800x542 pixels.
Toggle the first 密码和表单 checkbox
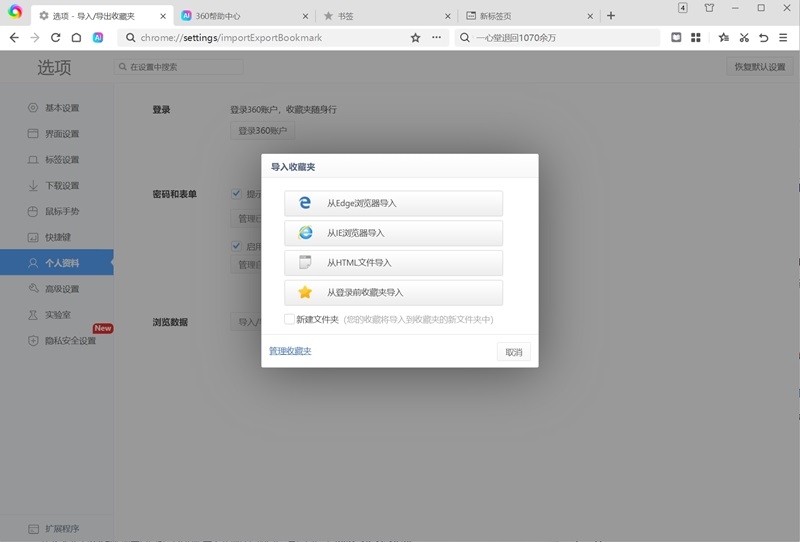(236, 193)
